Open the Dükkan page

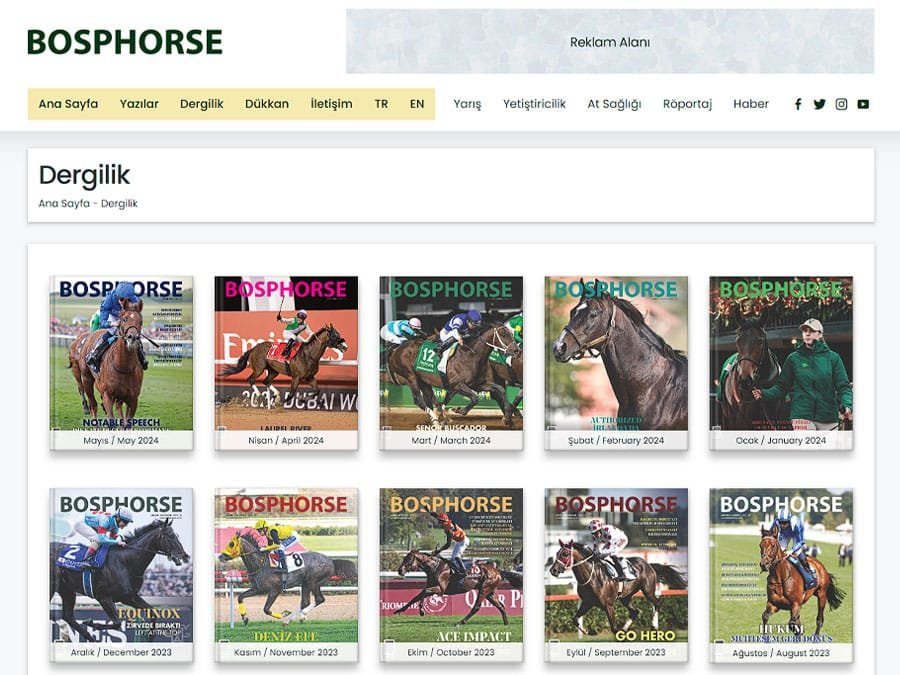pyautogui.click(x=264, y=103)
